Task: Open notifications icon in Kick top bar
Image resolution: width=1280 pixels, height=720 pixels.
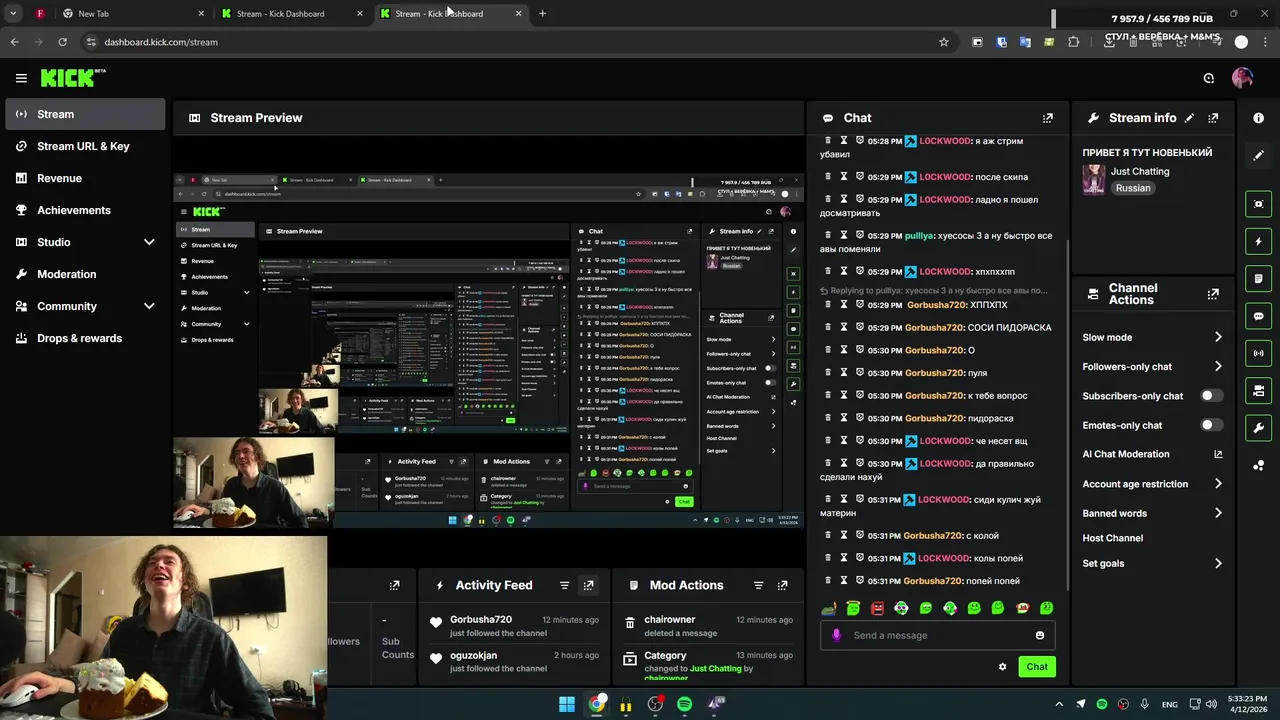Action: [x=1209, y=78]
